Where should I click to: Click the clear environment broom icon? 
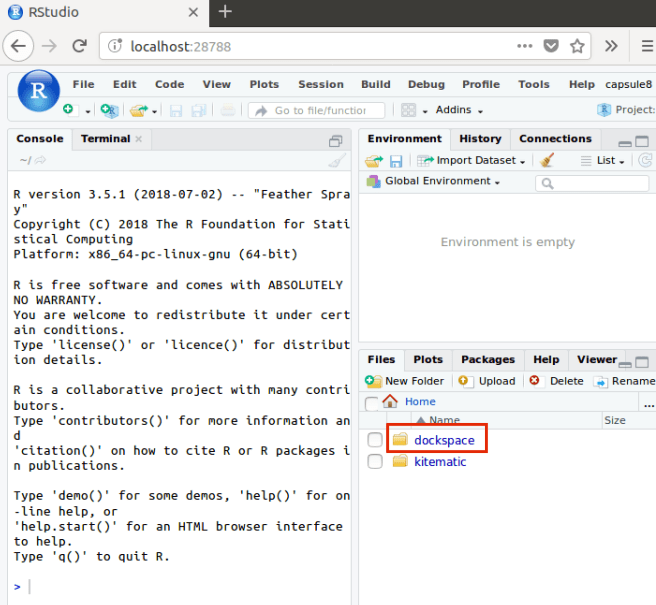tap(547, 160)
